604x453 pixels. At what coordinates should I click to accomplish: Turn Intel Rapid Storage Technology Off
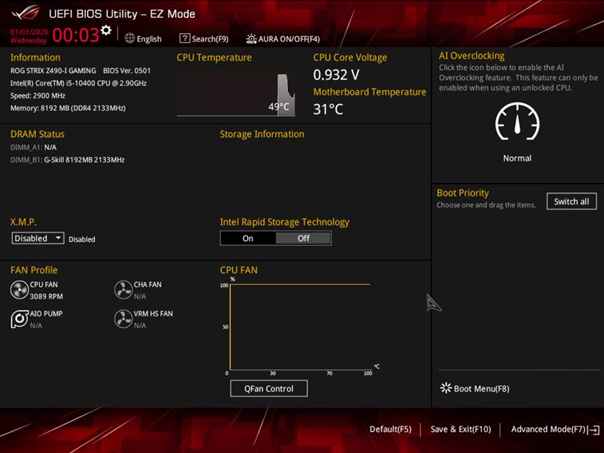(303, 238)
